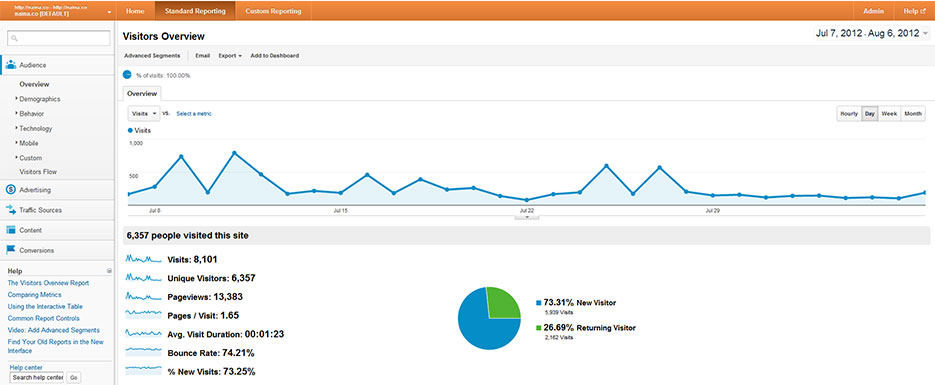The image size is (935, 385).
Task: Open the Home tab
Action: point(135,11)
